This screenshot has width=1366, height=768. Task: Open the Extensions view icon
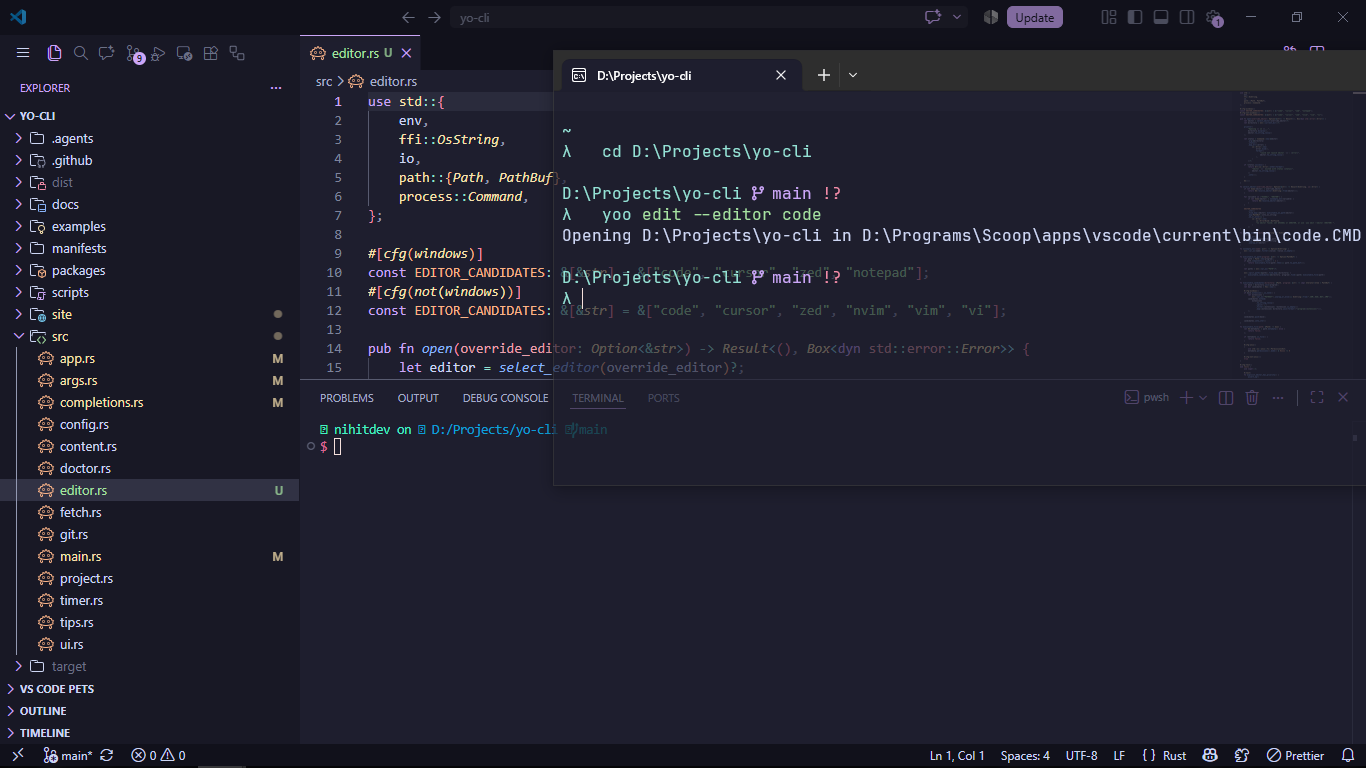(210, 53)
